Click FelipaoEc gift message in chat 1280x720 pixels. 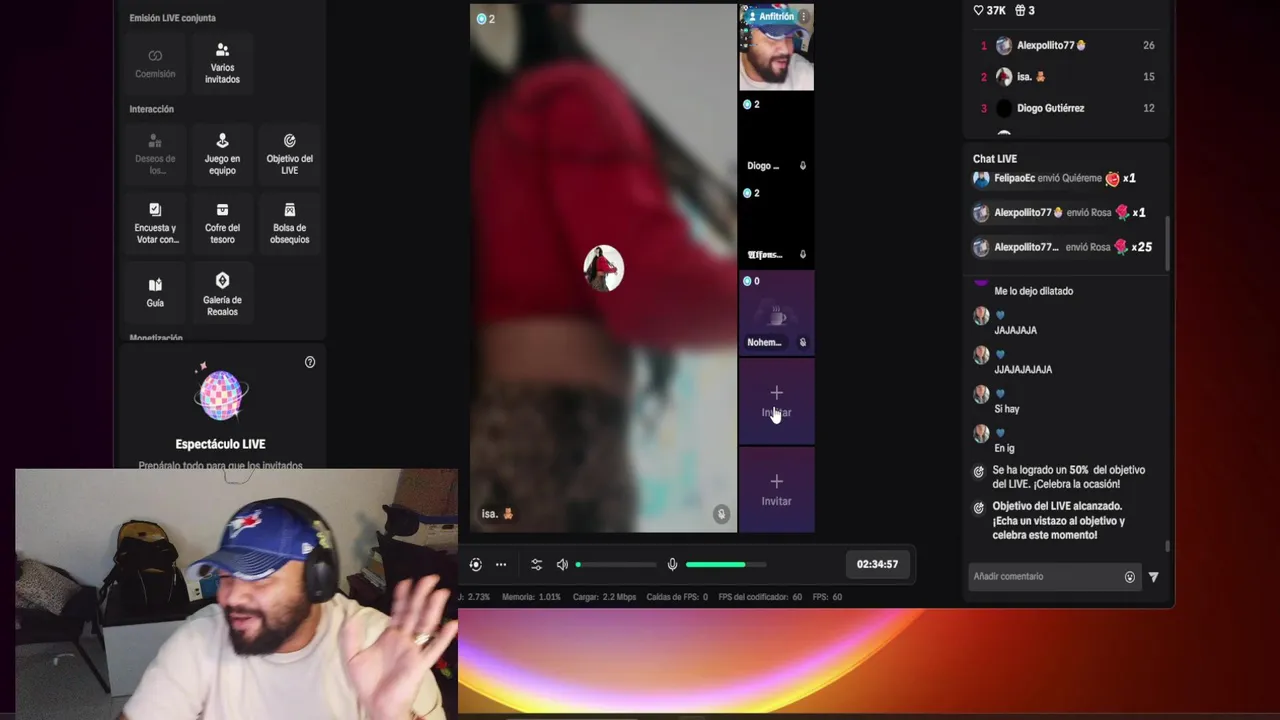1055,179
